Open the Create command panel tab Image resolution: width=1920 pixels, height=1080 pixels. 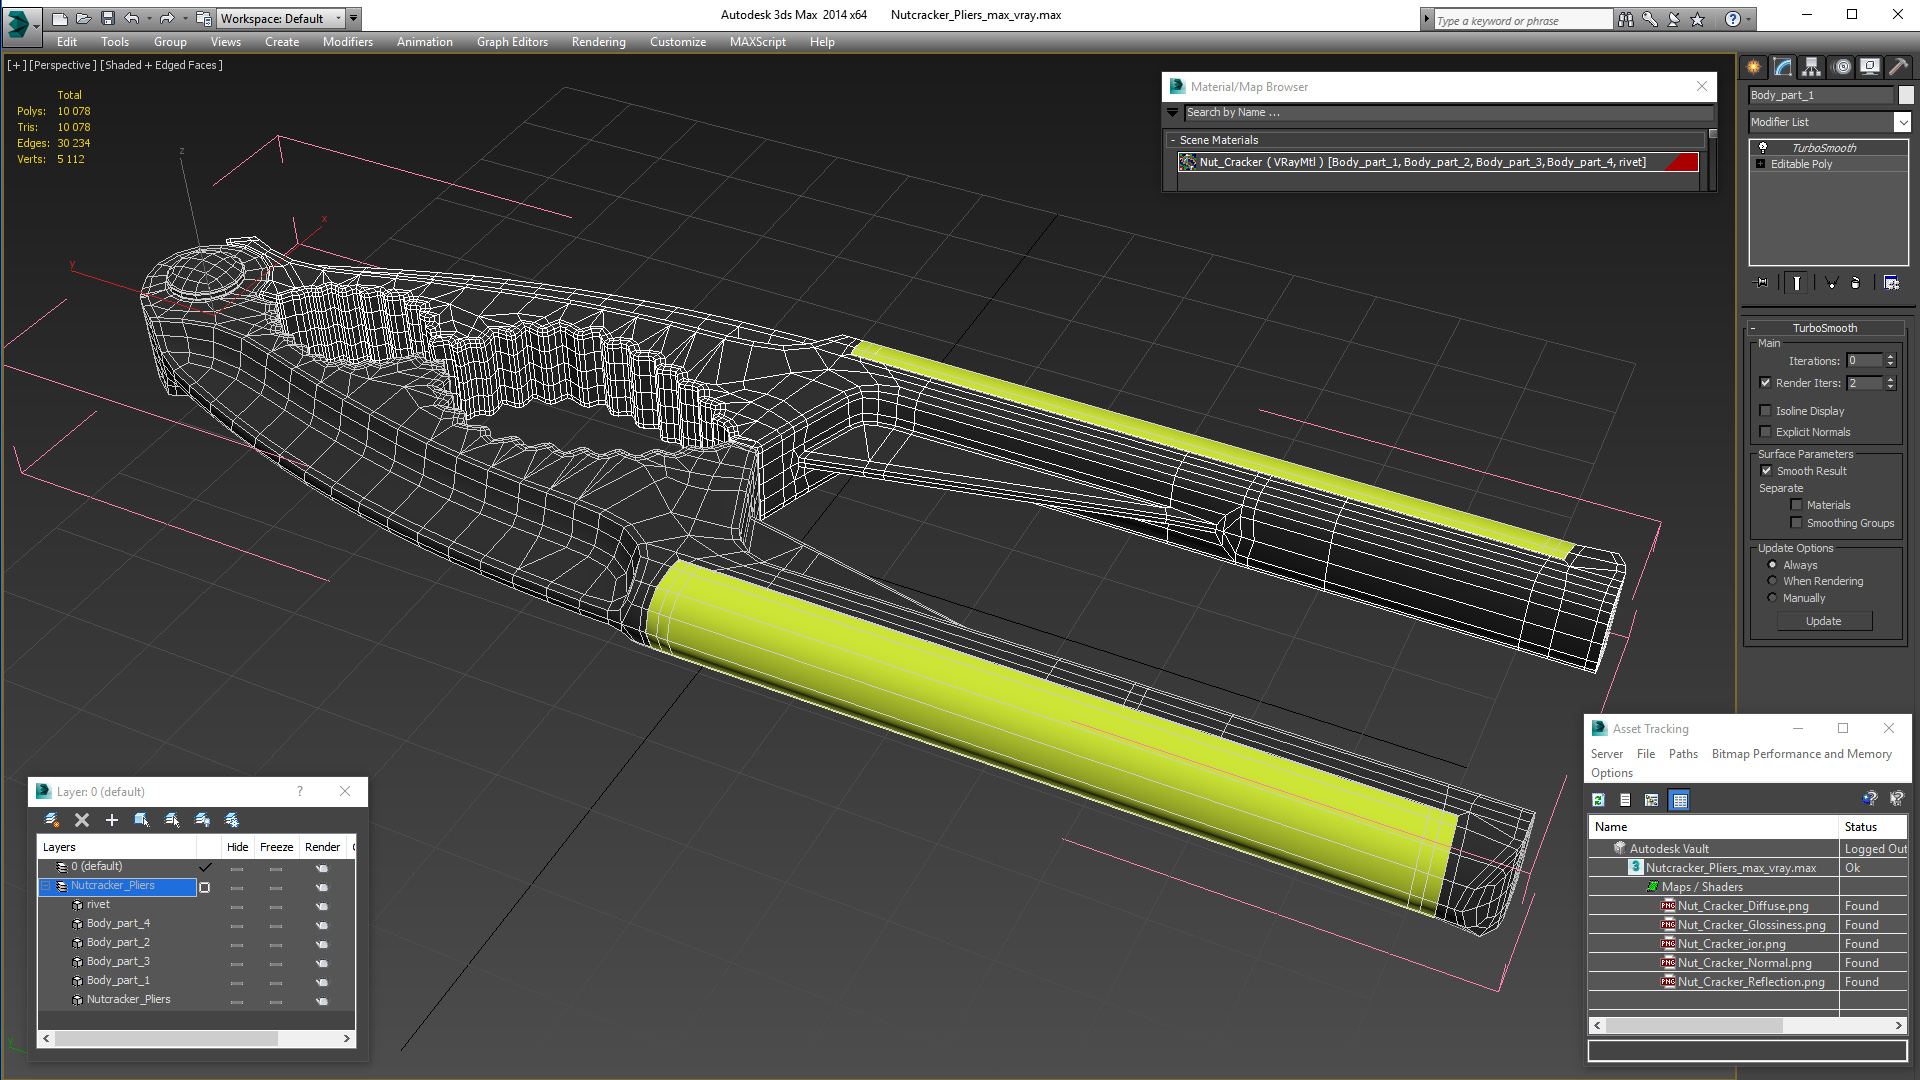click(x=1754, y=67)
